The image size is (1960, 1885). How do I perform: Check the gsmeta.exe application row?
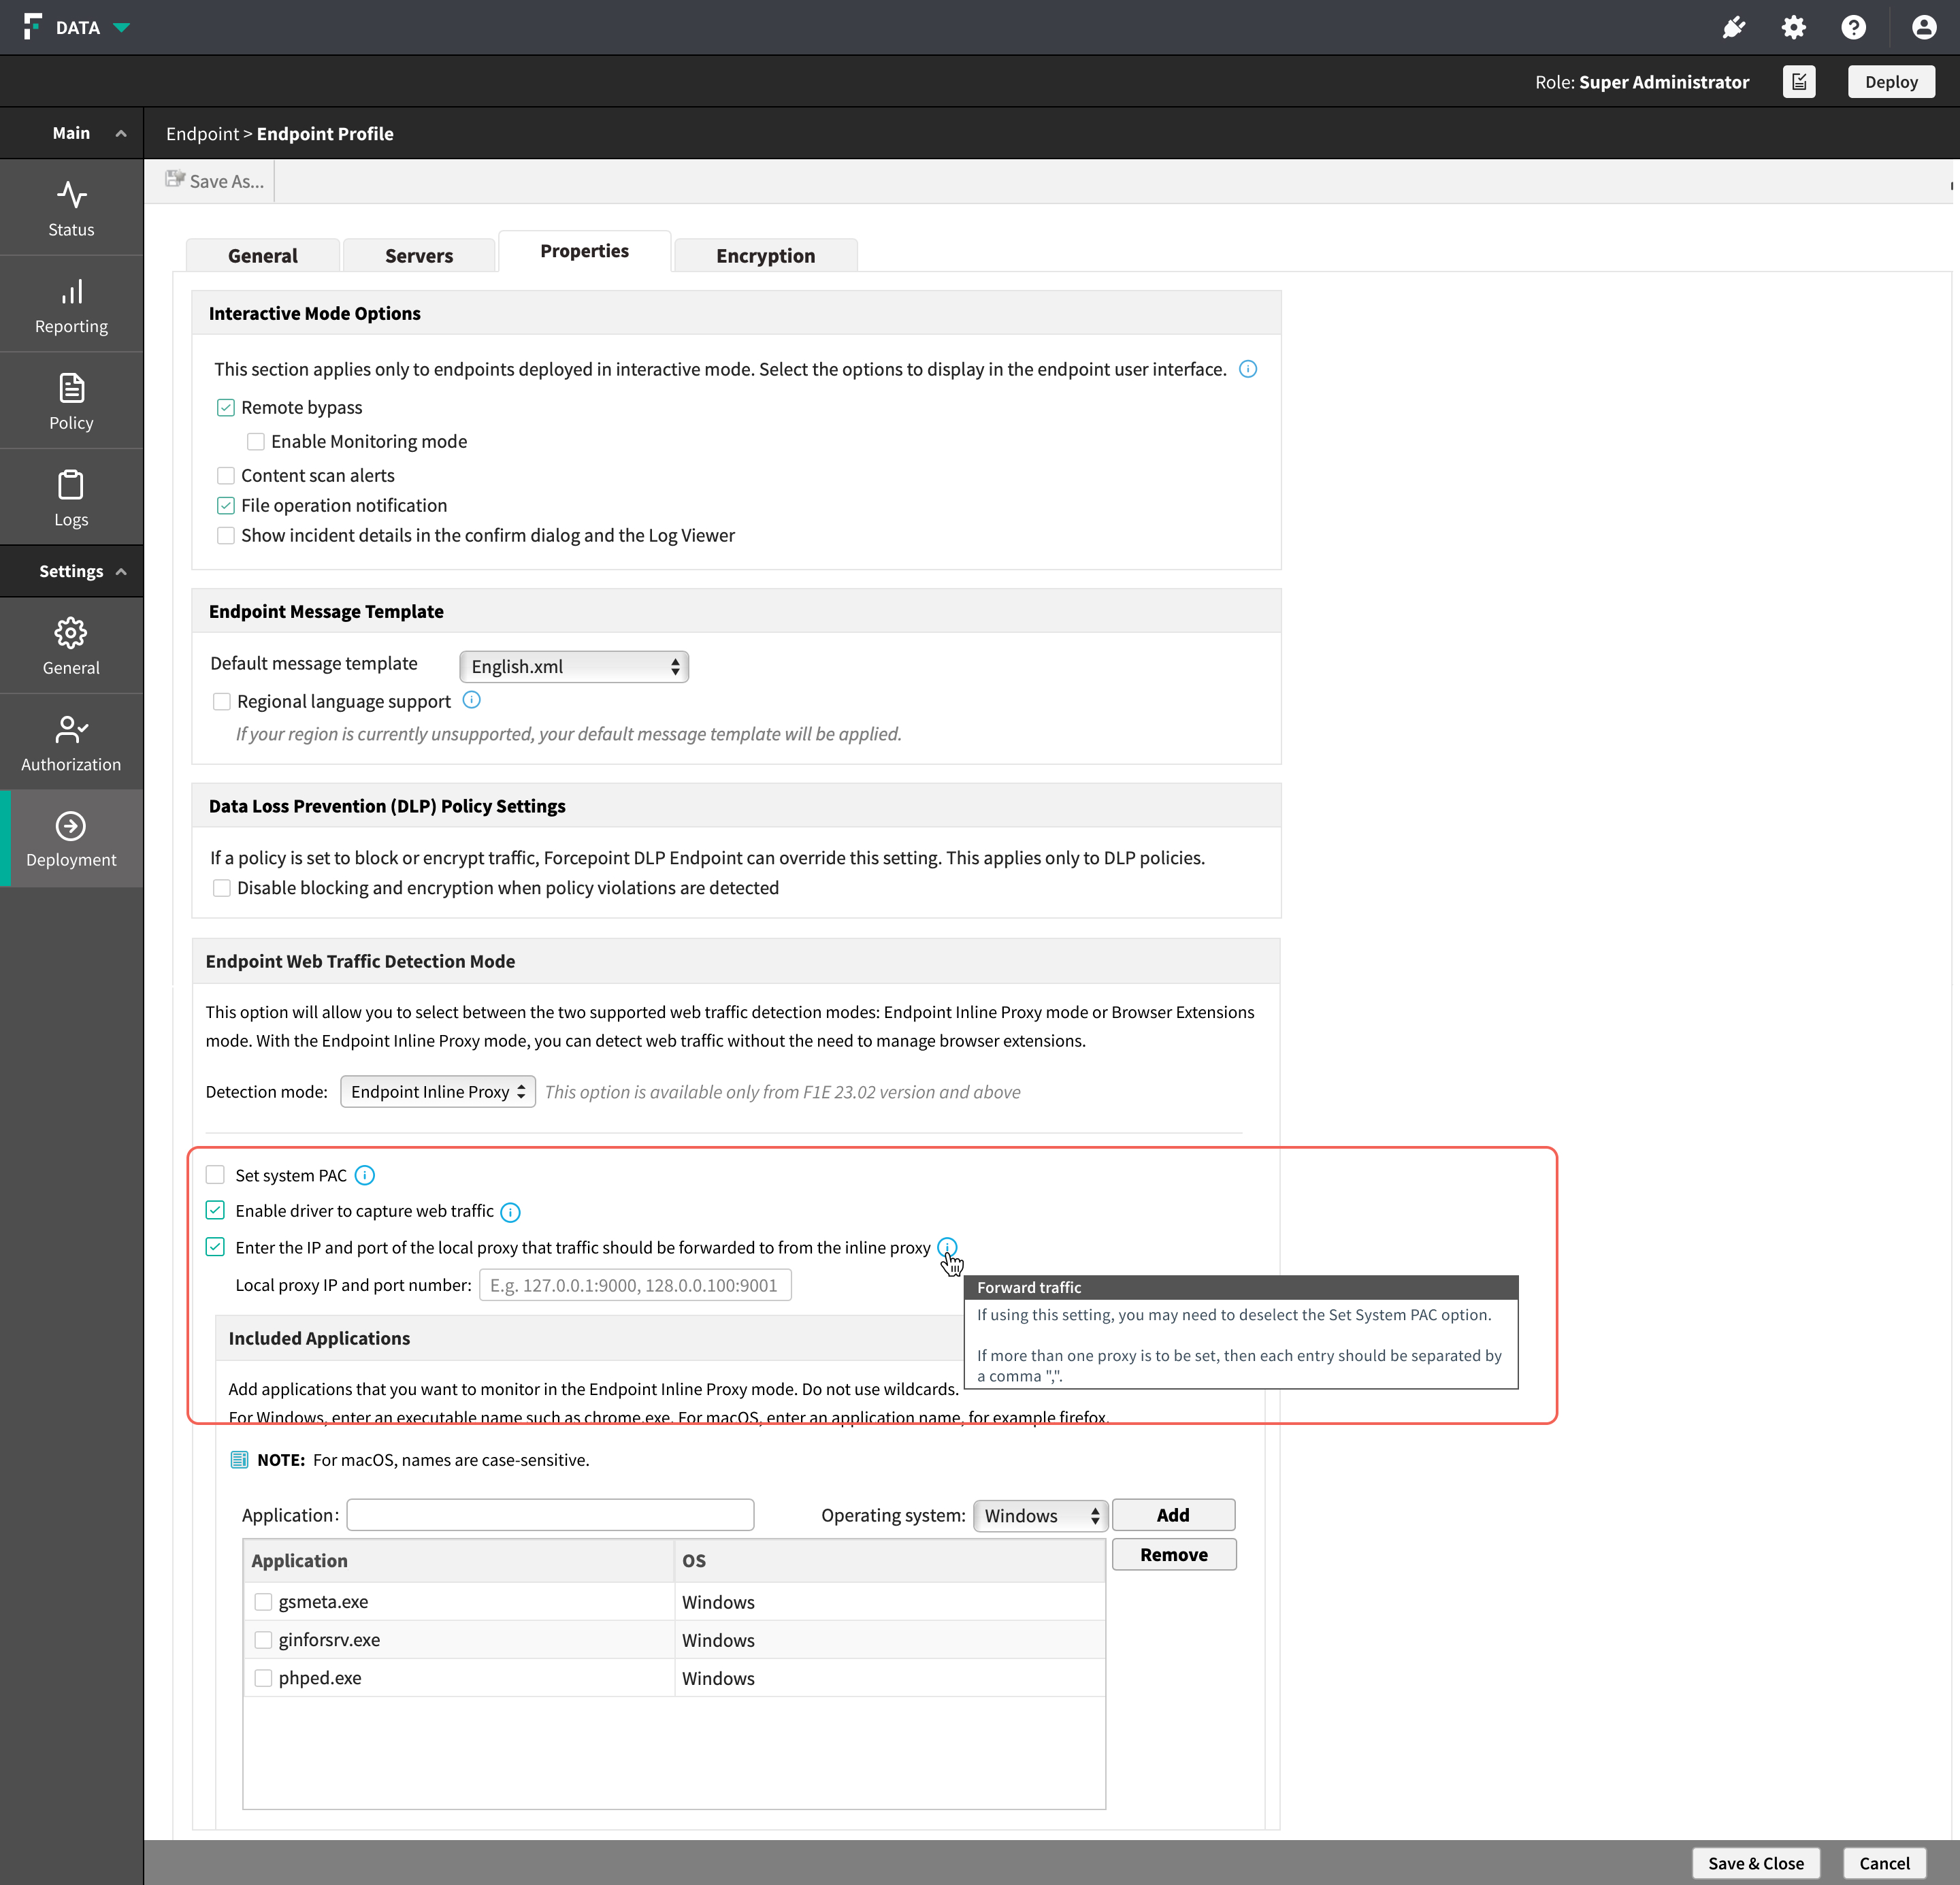(263, 1601)
